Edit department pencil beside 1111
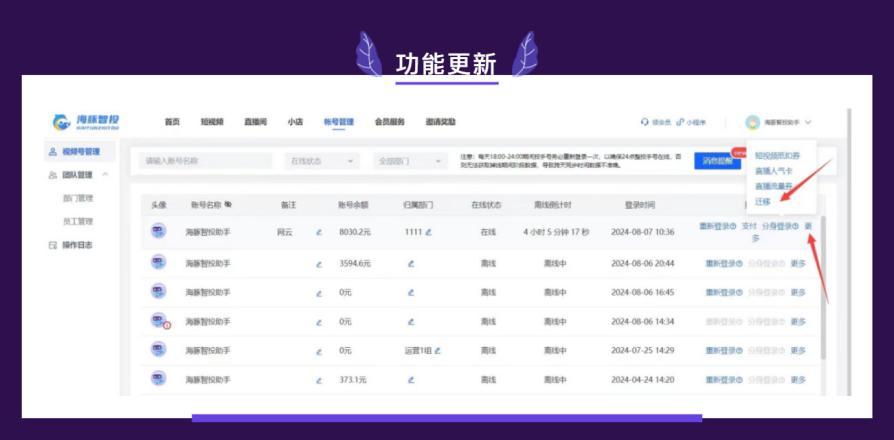Viewport: 894px width, 440px height. click(x=428, y=233)
